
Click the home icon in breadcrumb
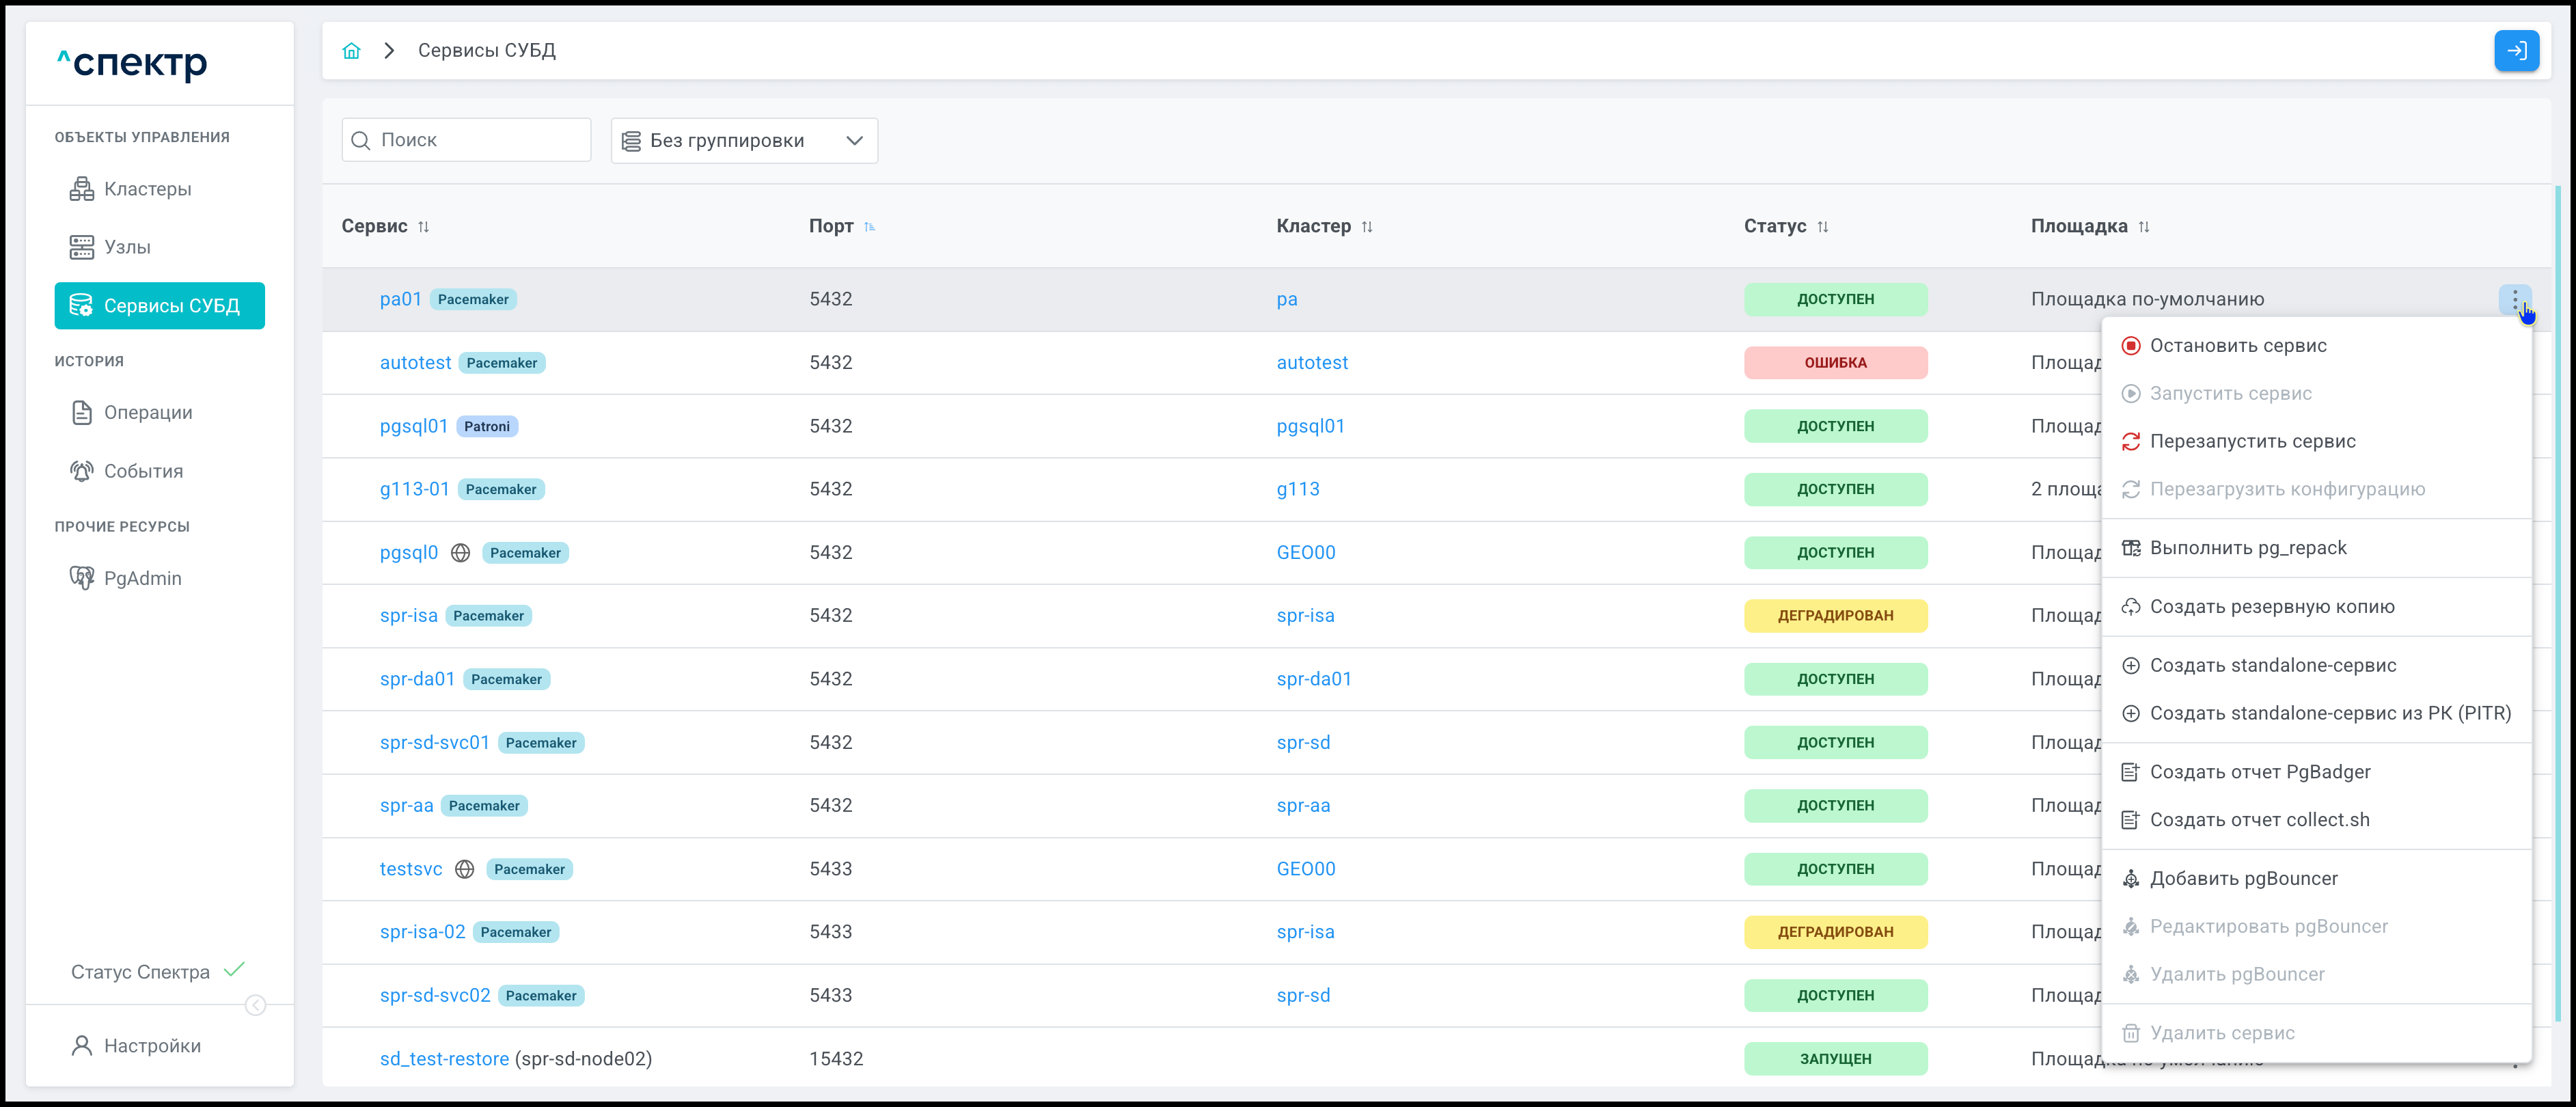click(351, 51)
